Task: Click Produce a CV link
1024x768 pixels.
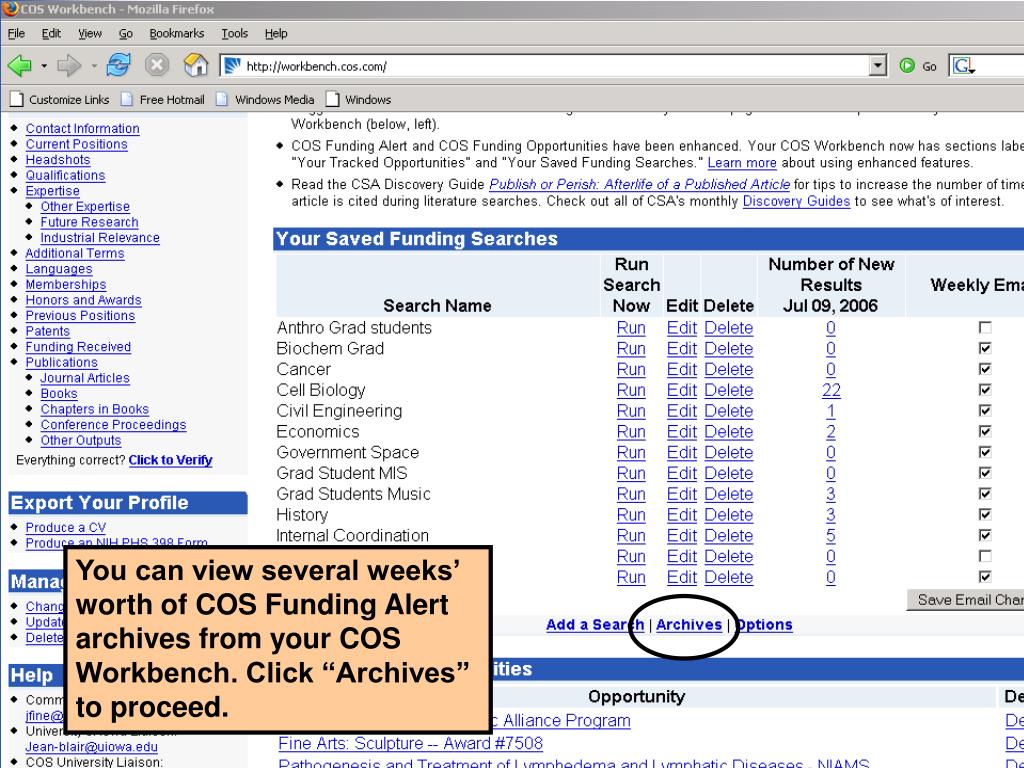Action: tap(65, 528)
